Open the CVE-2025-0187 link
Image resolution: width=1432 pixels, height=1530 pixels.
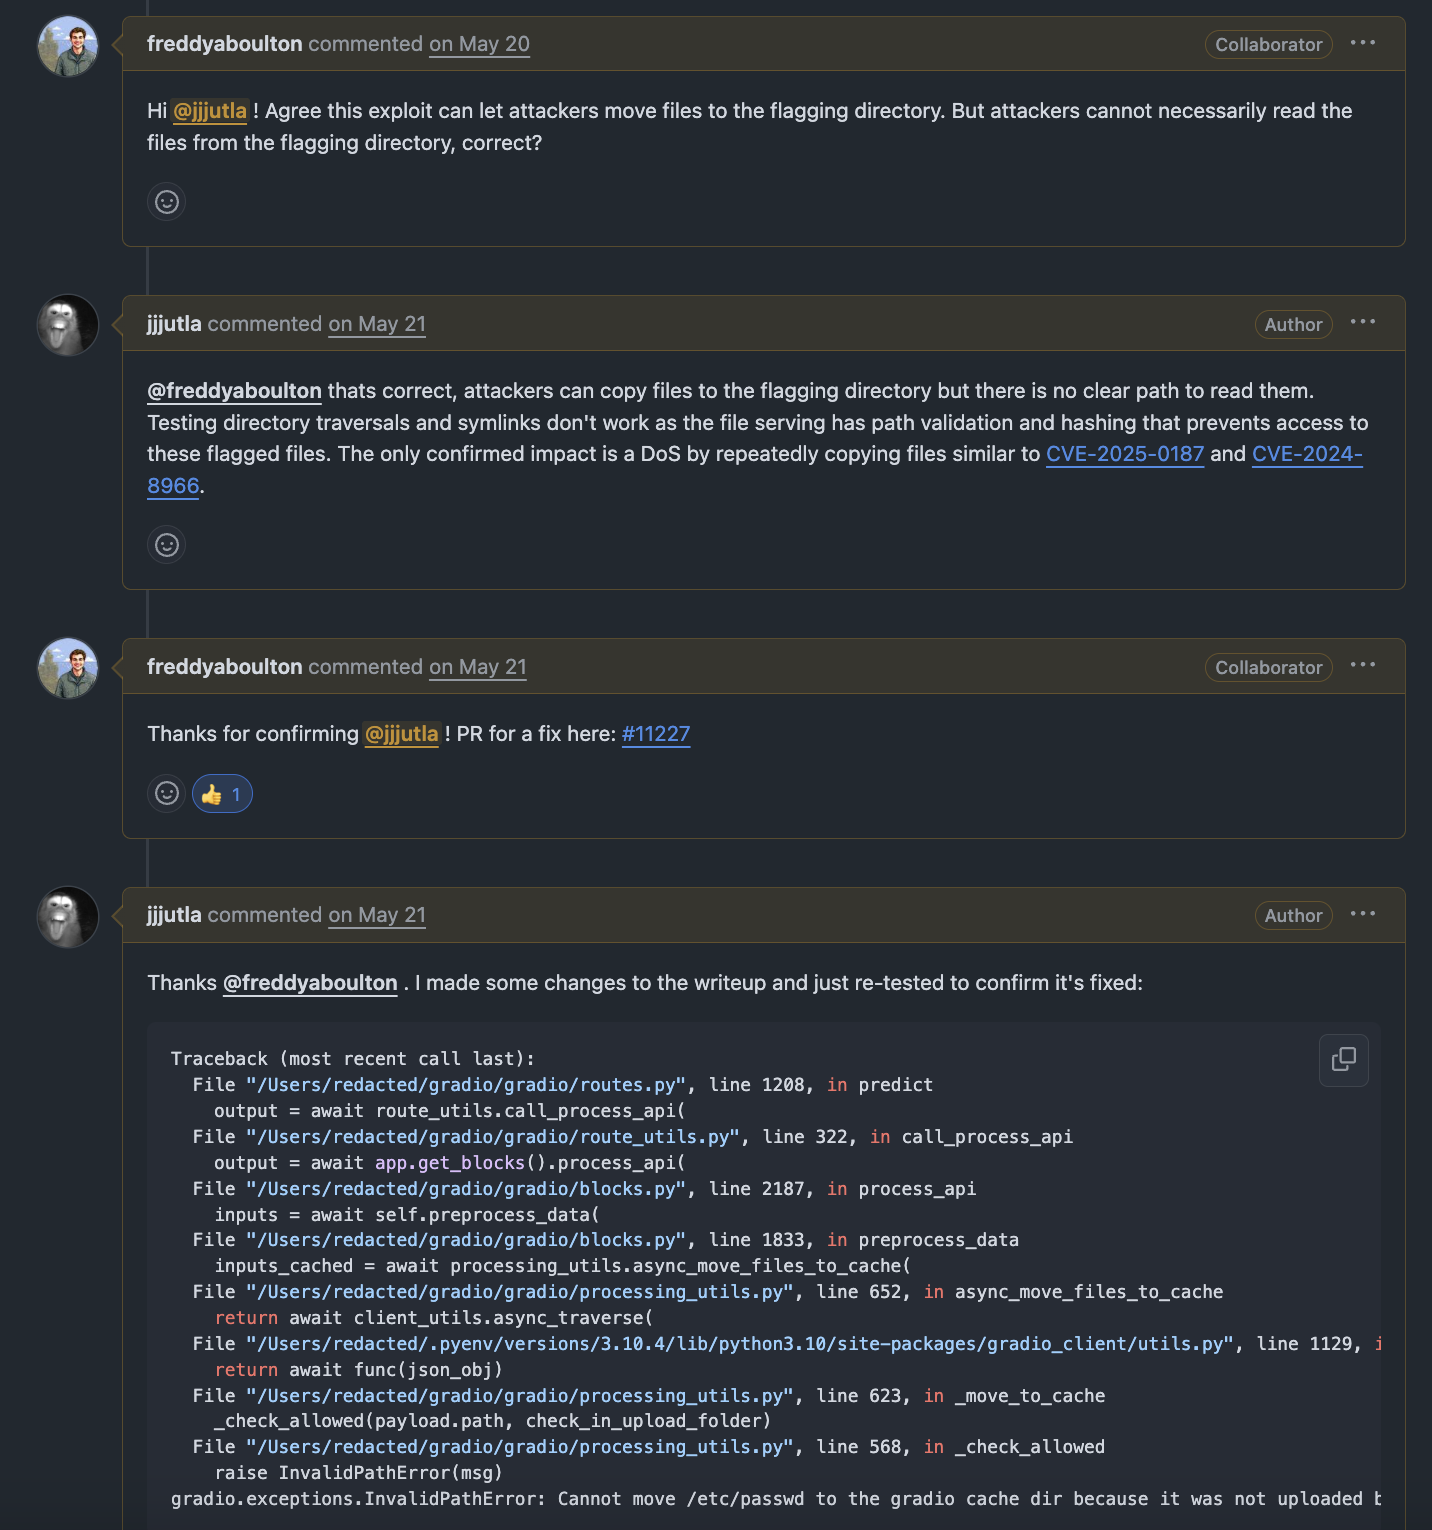tap(1124, 454)
